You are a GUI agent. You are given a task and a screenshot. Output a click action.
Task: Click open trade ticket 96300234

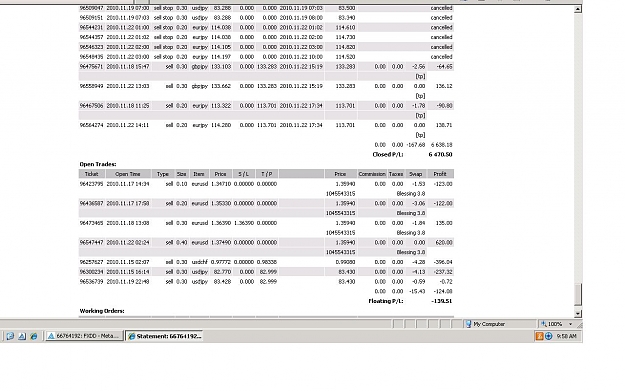click(92, 272)
